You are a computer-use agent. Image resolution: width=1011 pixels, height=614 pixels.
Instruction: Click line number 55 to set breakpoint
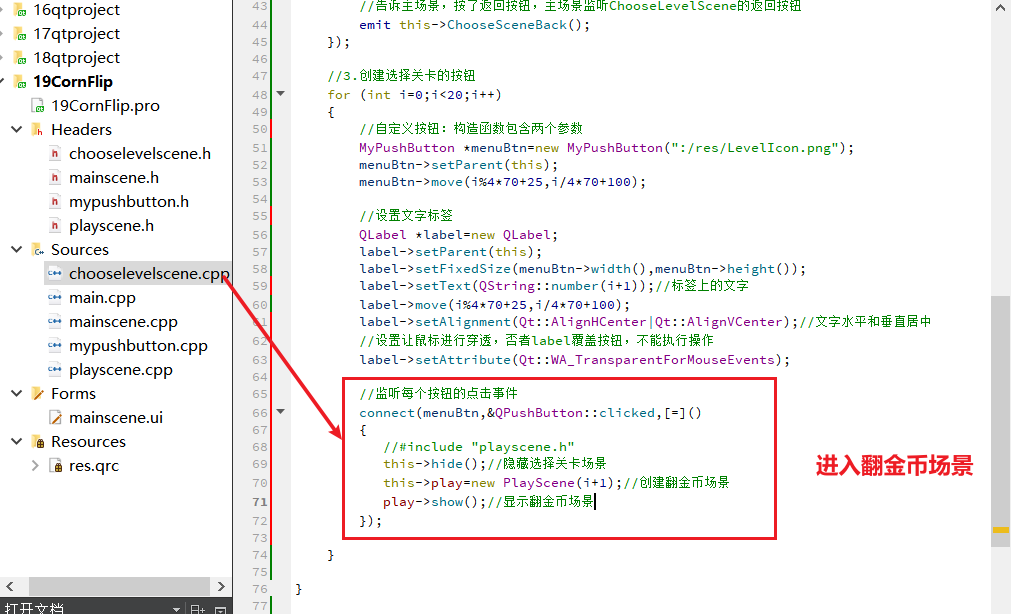pyautogui.click(x=259, y=216)
